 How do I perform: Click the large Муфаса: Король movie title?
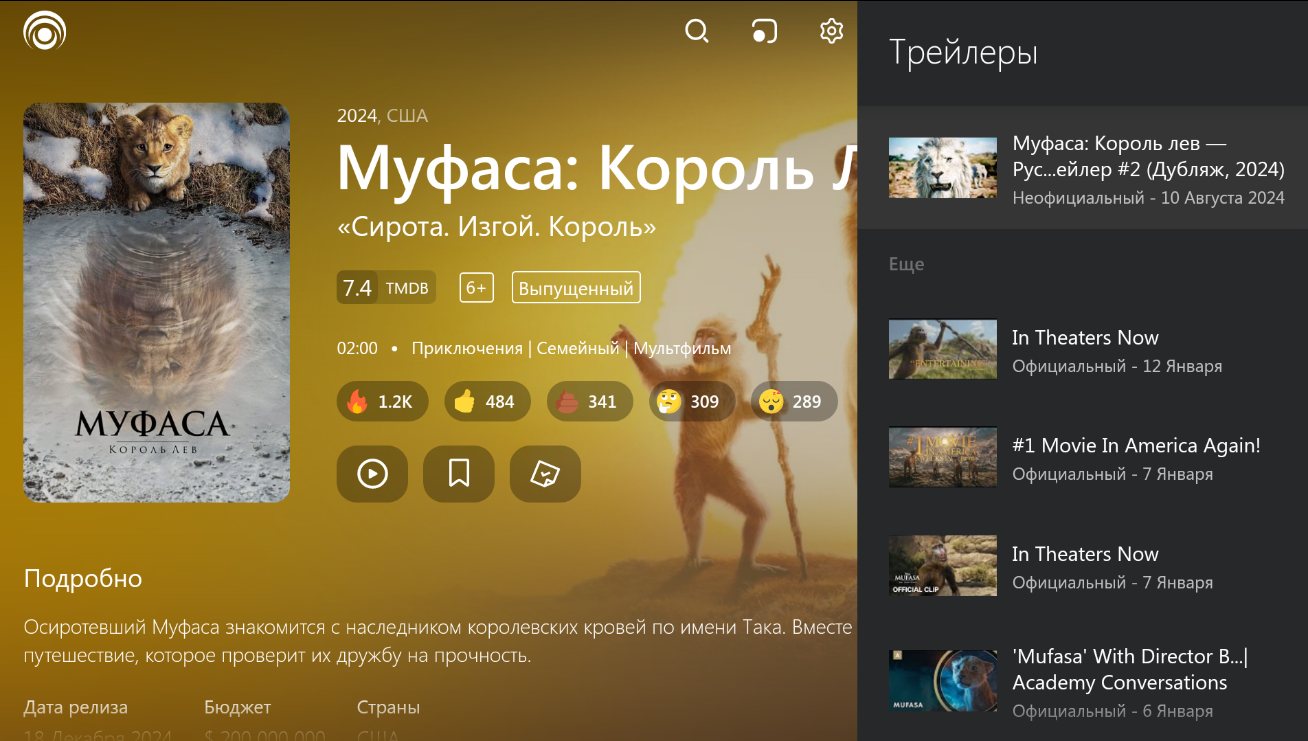coord(597,168)
